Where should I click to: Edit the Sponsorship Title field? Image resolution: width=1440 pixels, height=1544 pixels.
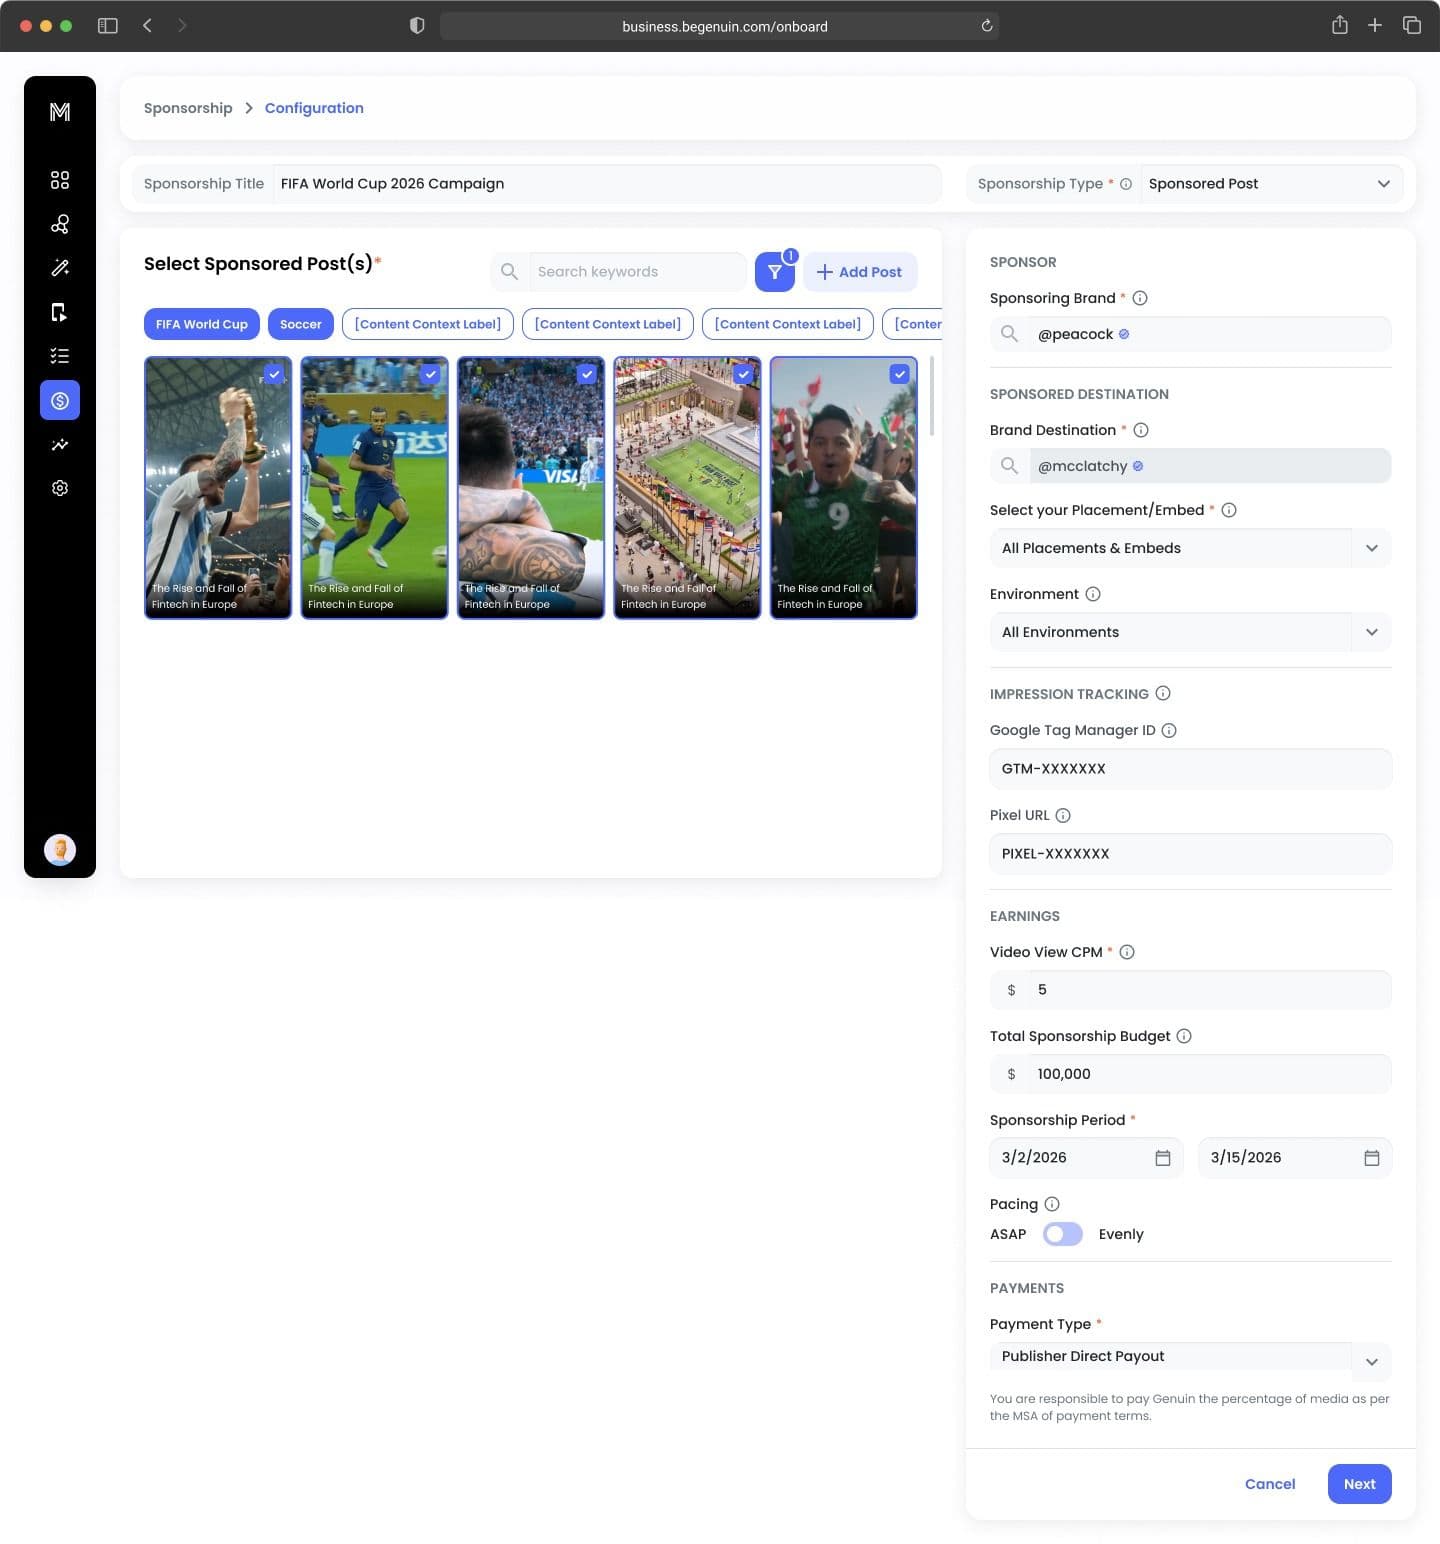click(x=606, y=184)
